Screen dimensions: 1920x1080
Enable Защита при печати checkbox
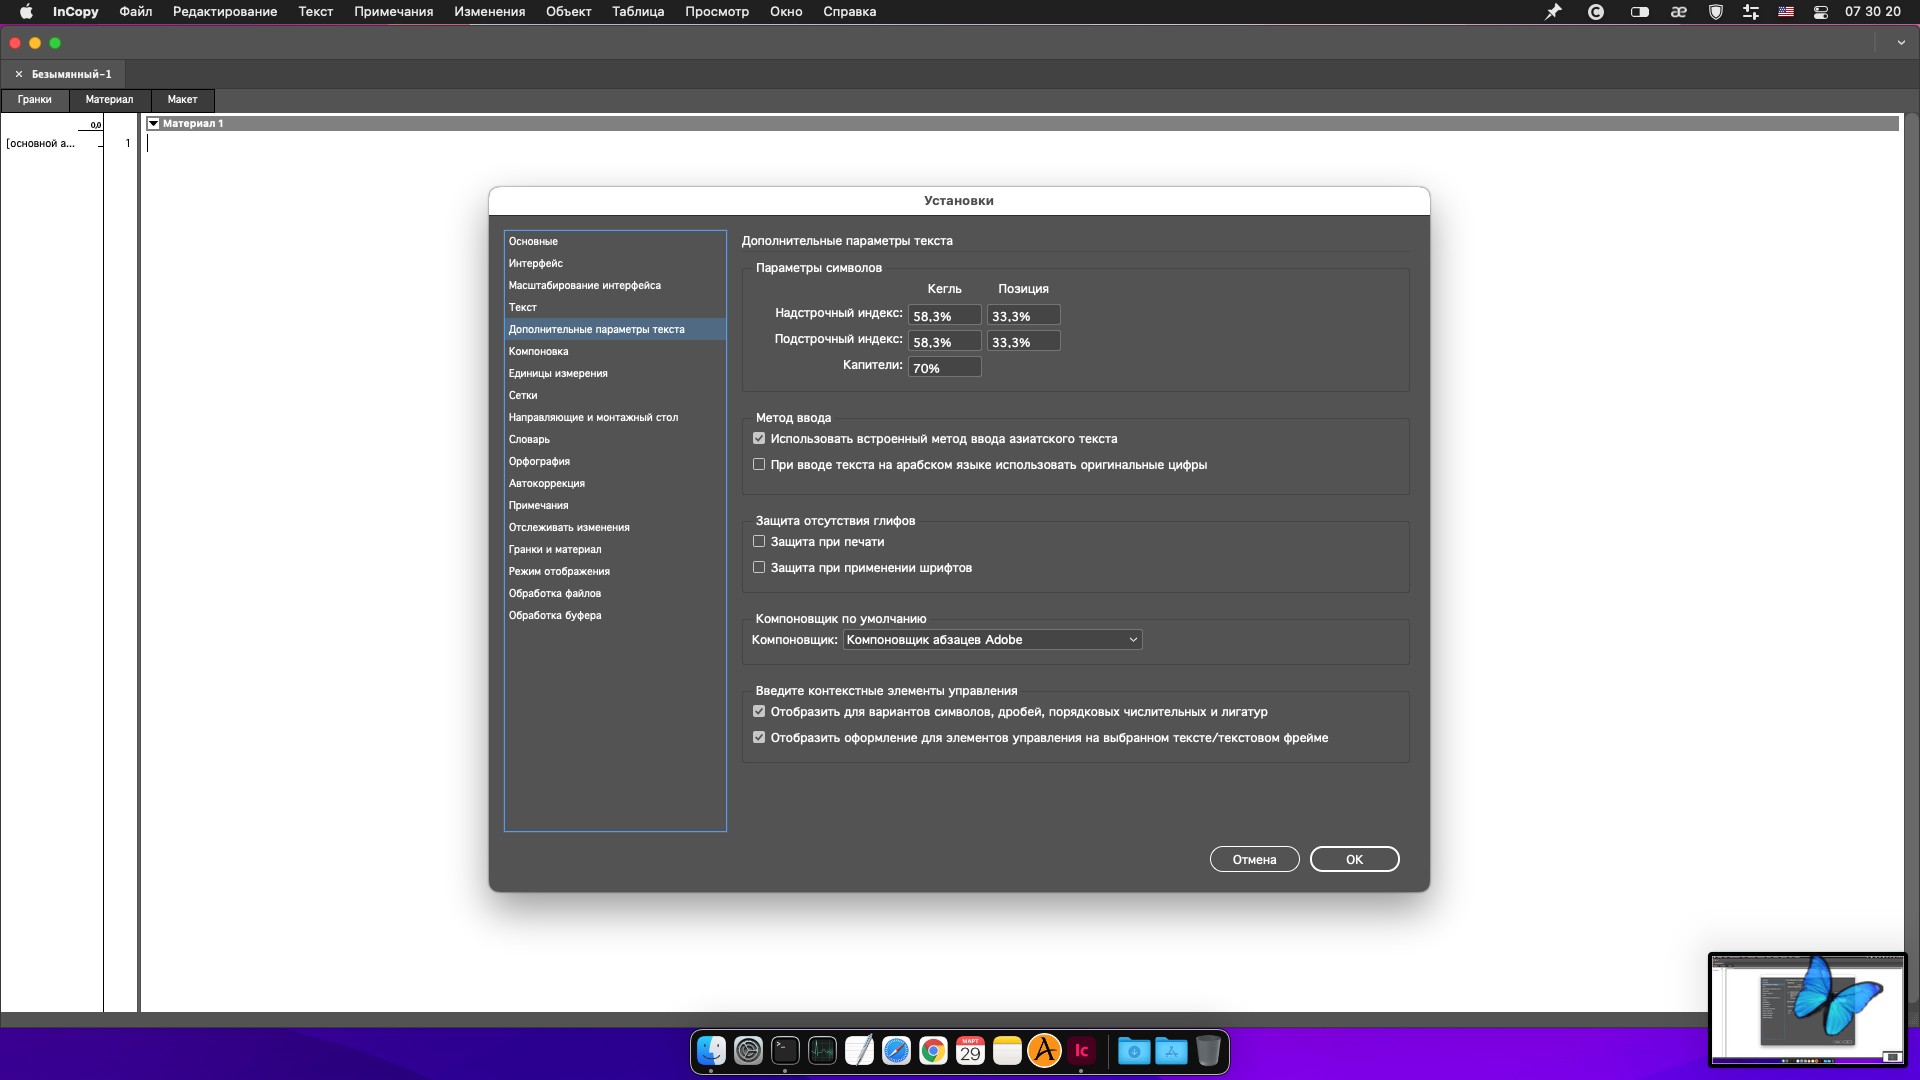759,542
